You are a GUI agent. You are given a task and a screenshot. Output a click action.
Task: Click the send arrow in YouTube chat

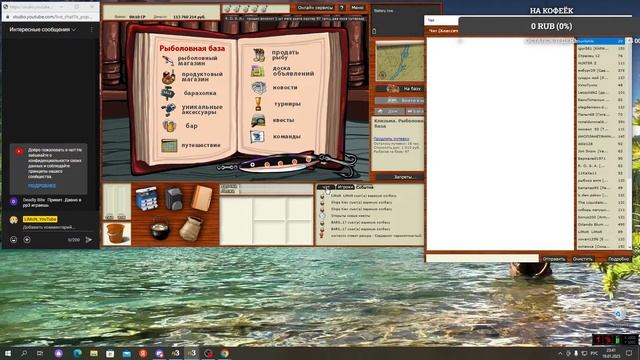click(x=89, y=240)
